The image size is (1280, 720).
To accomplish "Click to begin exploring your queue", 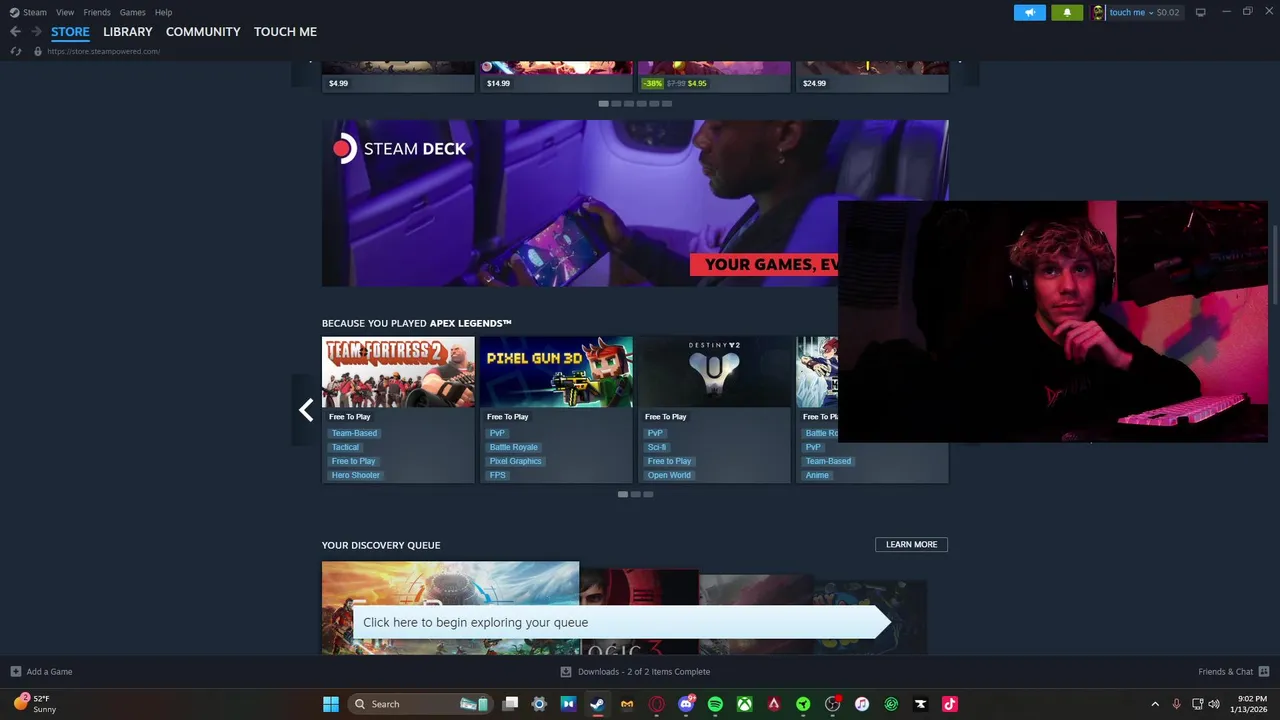I will click(620, 622).
